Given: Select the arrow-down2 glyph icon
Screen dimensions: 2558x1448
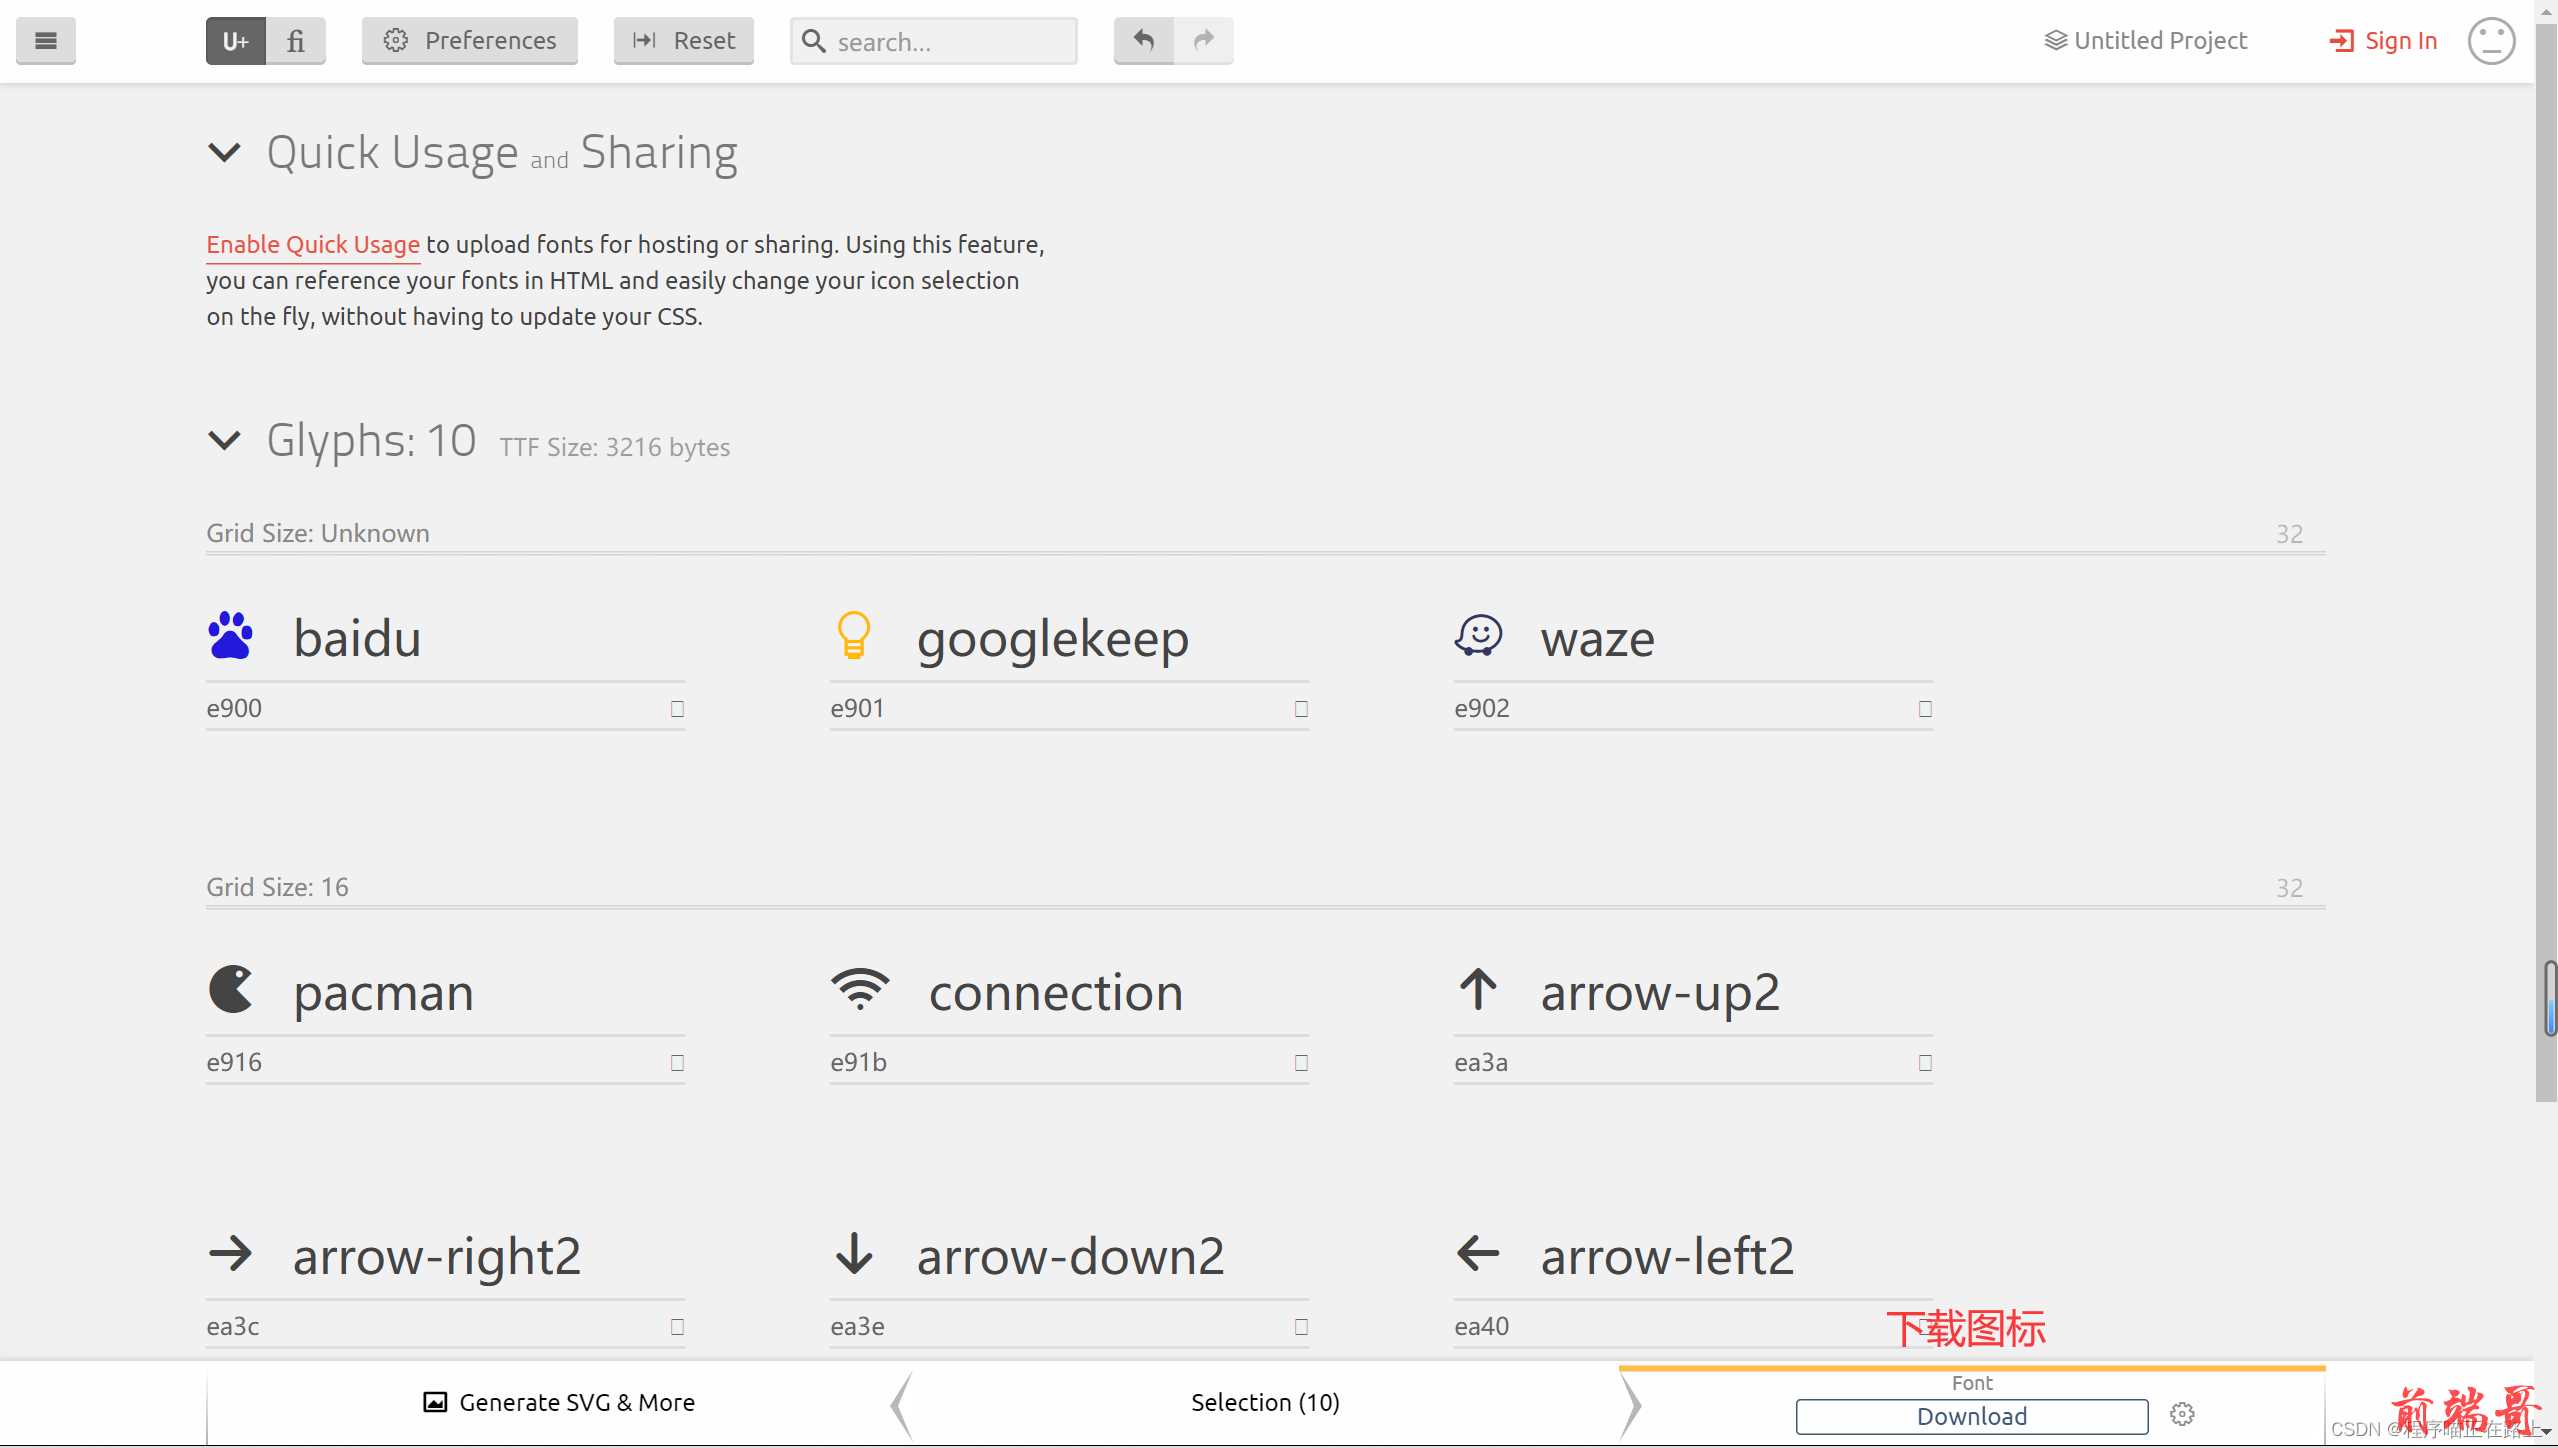Looking at the screenshot, I should tap(854, 1254).
